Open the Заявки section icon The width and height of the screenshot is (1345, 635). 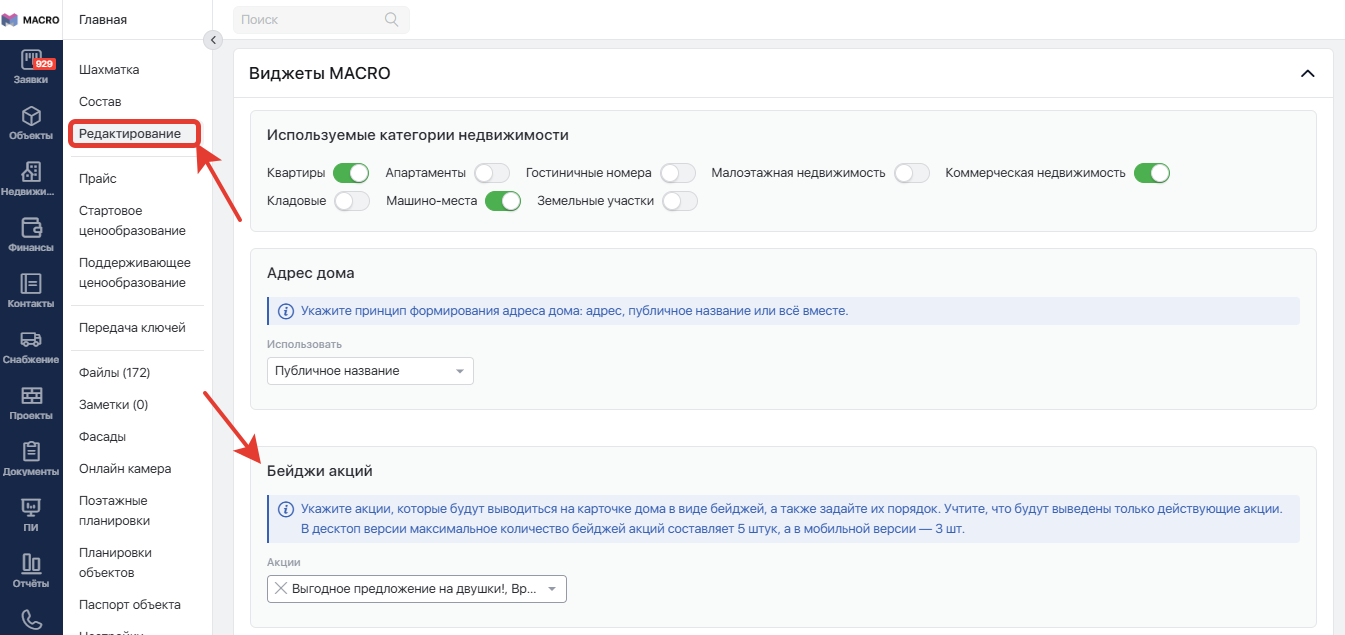pyautogui.click(x=31, y=61)
